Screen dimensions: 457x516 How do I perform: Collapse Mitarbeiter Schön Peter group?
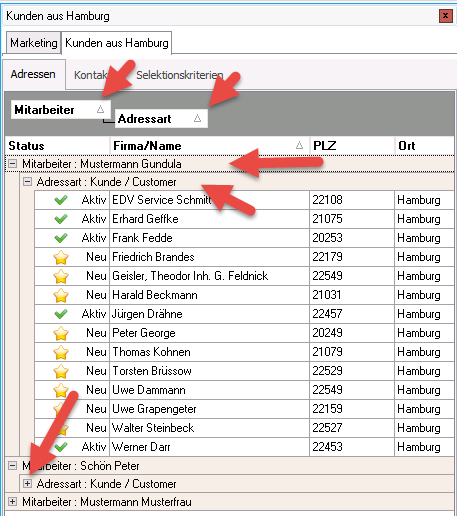(x=13, y=466)
